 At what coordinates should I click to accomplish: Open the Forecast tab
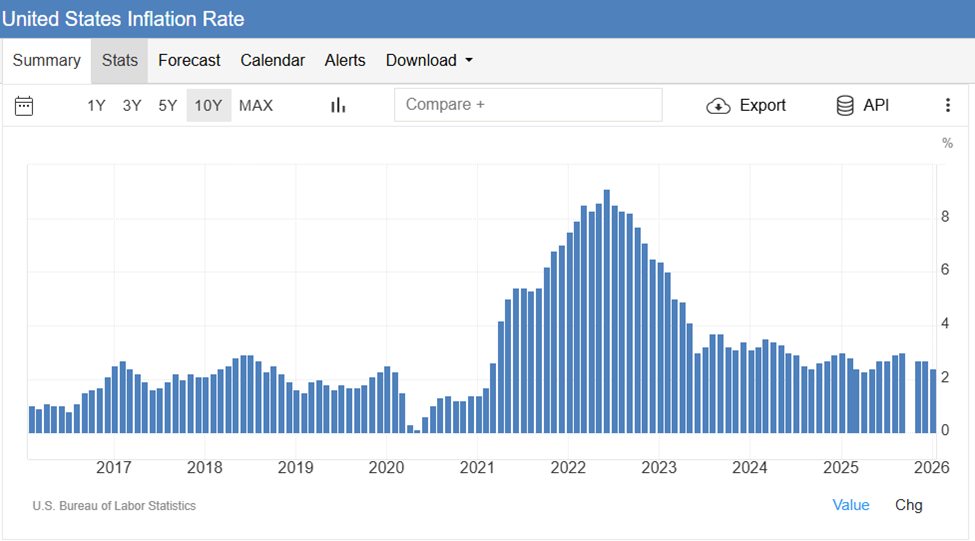(189, 60)
